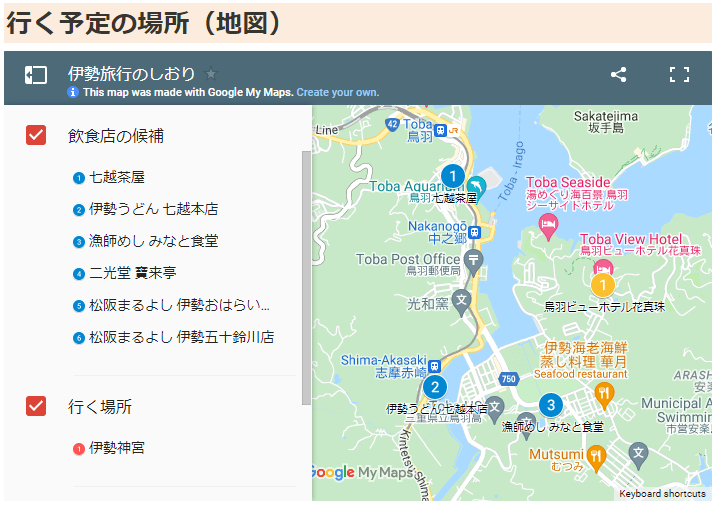The height and width of the screenshot is (507, 717).
Task: Click the legend panel vertical scrollbar
Action: tap(306, 278)
